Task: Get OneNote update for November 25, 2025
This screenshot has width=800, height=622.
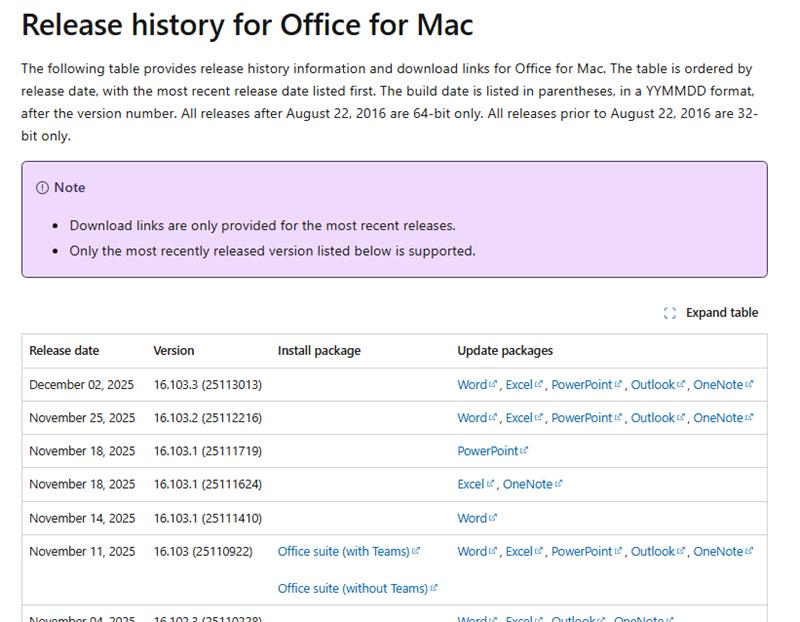Action: point(722,417)
